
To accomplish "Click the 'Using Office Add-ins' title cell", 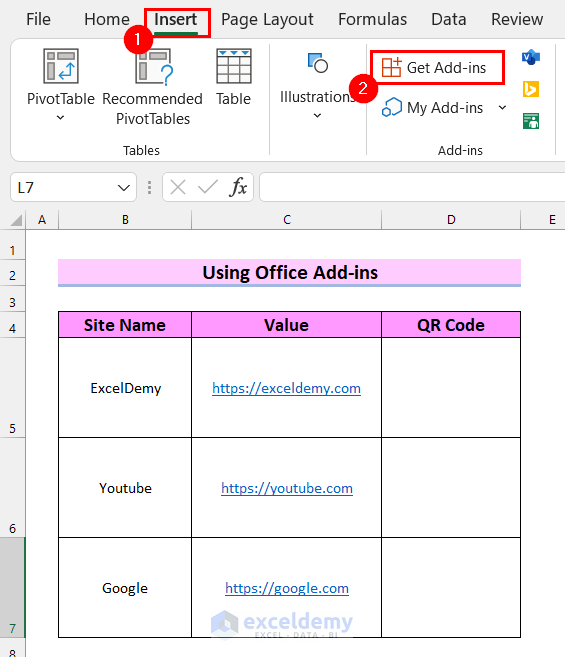I will [x=290, y=273].
